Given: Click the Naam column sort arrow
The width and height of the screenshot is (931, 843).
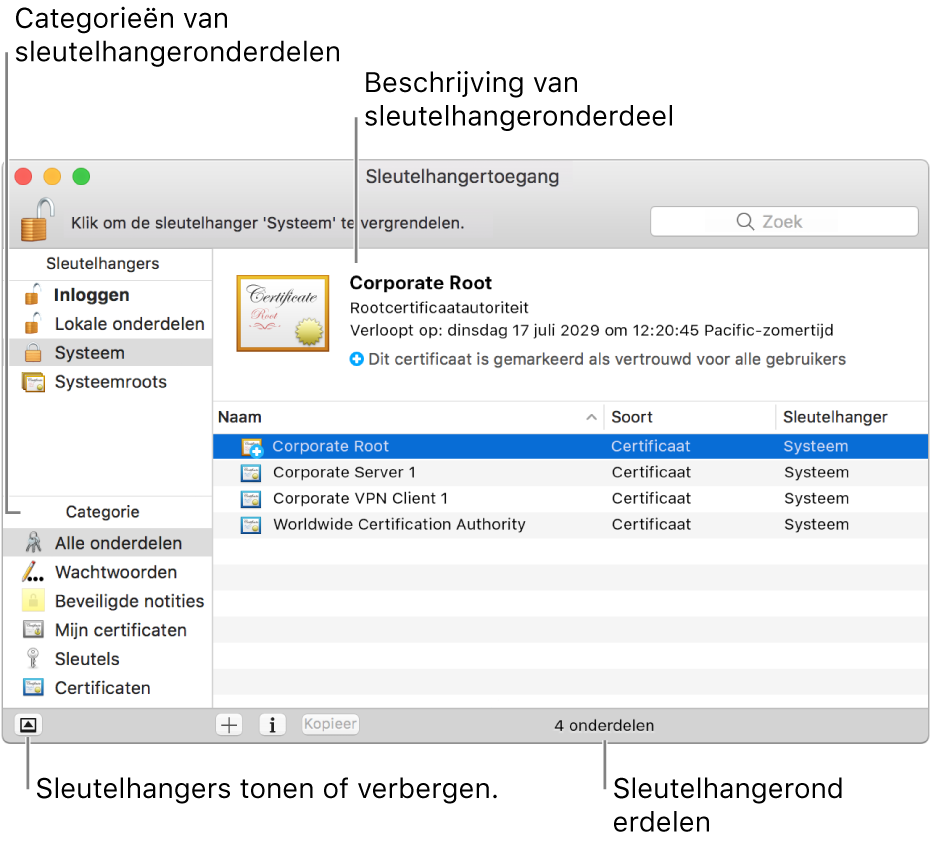Looking at the screenshot, I should point(591,417).
